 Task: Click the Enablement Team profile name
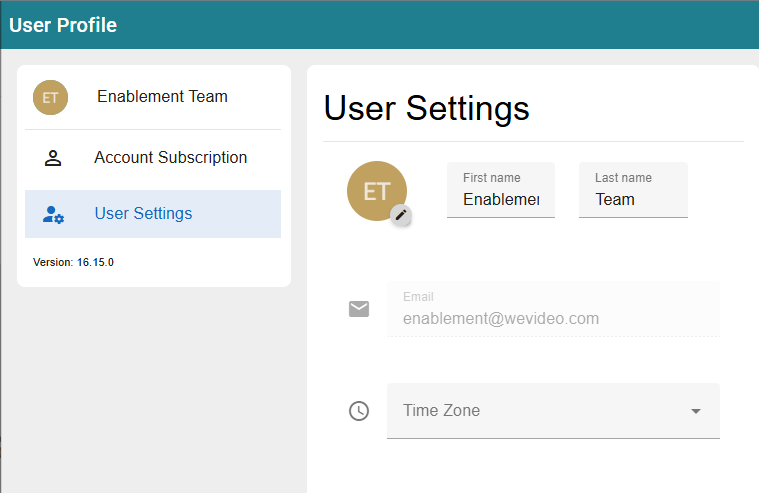[162, 96]
